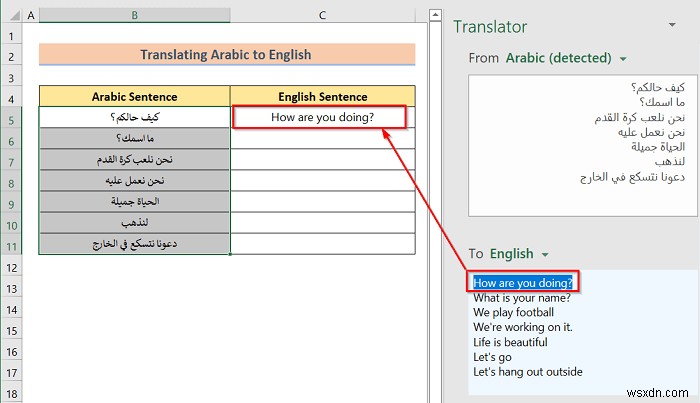Select empty English cell C6

tap(322, 138)
